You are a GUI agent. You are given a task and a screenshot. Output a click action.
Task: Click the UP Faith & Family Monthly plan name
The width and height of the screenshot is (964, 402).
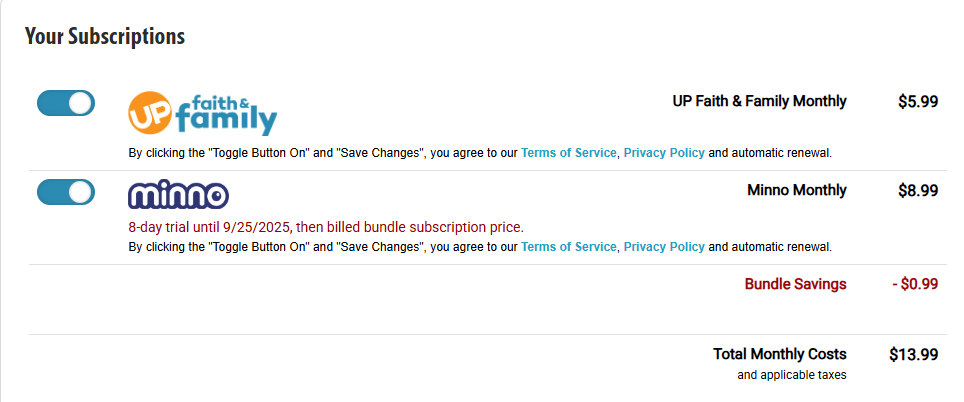coord(759,101)
